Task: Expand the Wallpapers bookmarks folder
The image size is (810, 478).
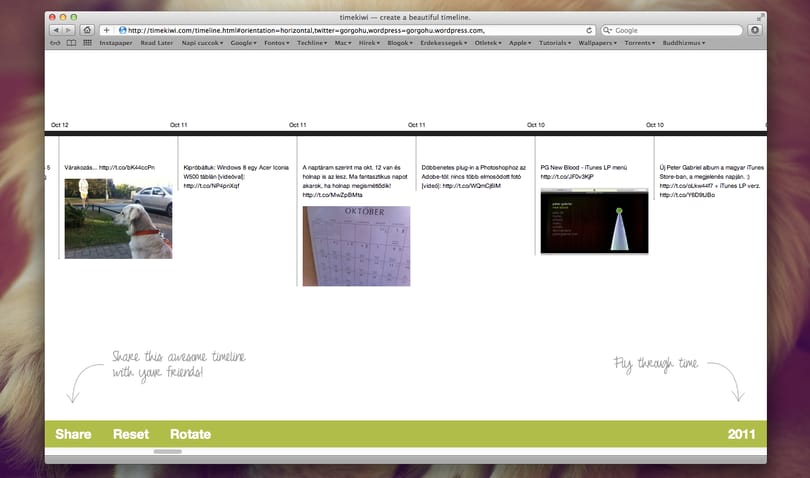Action: [x=597, y=43]
